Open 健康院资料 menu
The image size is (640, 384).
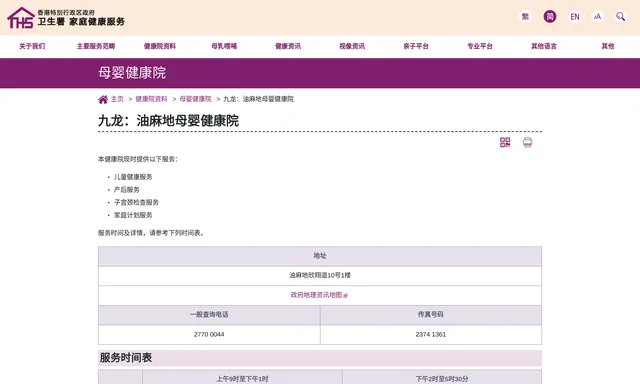tap(160, 46)
